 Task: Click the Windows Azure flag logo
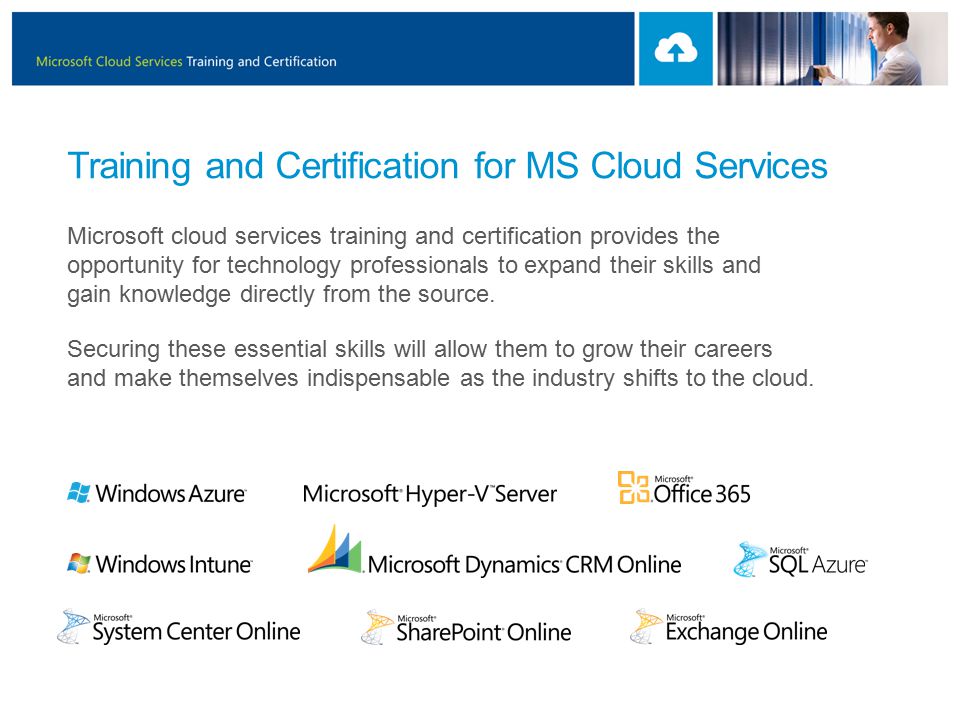click(x=79, y=492)
